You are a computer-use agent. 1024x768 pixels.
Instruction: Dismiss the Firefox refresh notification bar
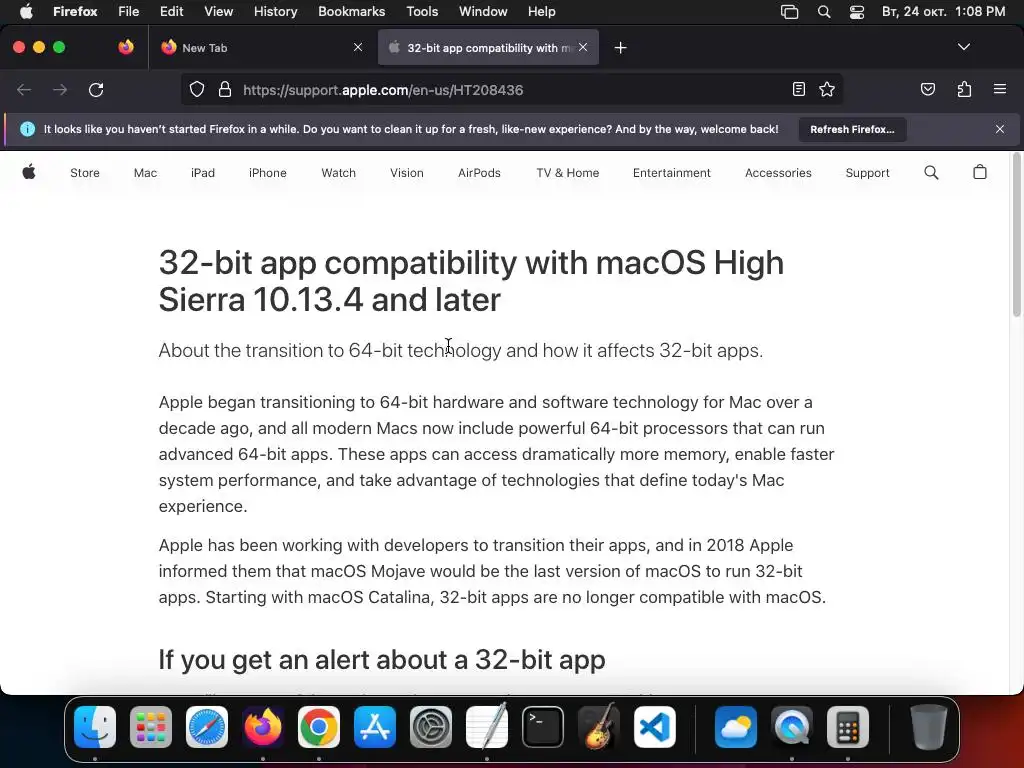999,129
